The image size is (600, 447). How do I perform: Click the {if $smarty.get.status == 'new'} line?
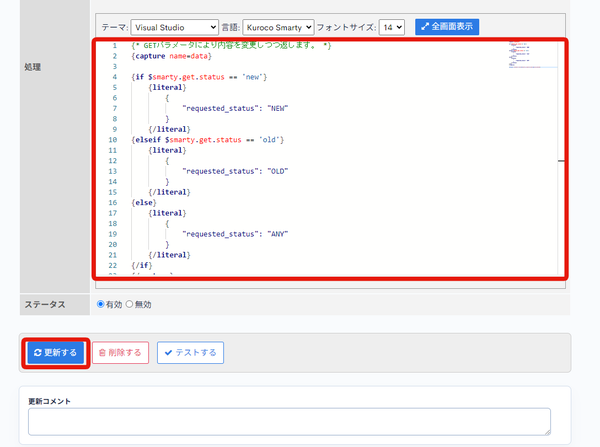coord(199,77)
